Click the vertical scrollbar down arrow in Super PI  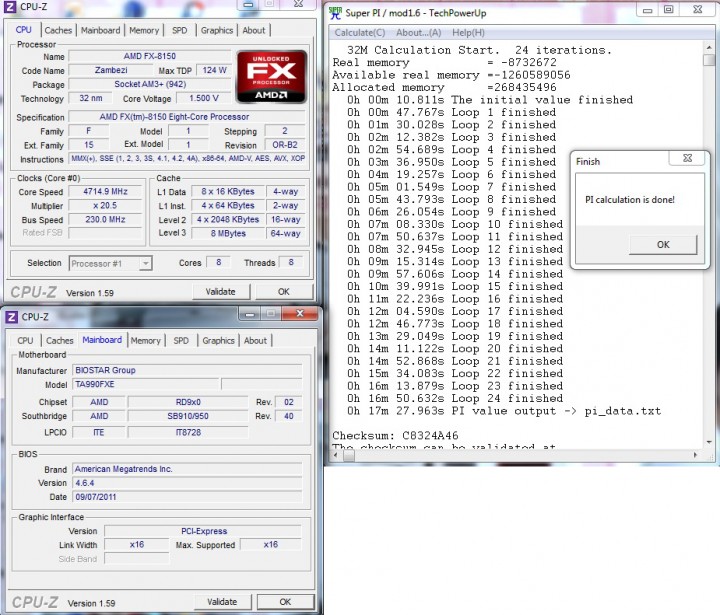(x=709, y=442)
